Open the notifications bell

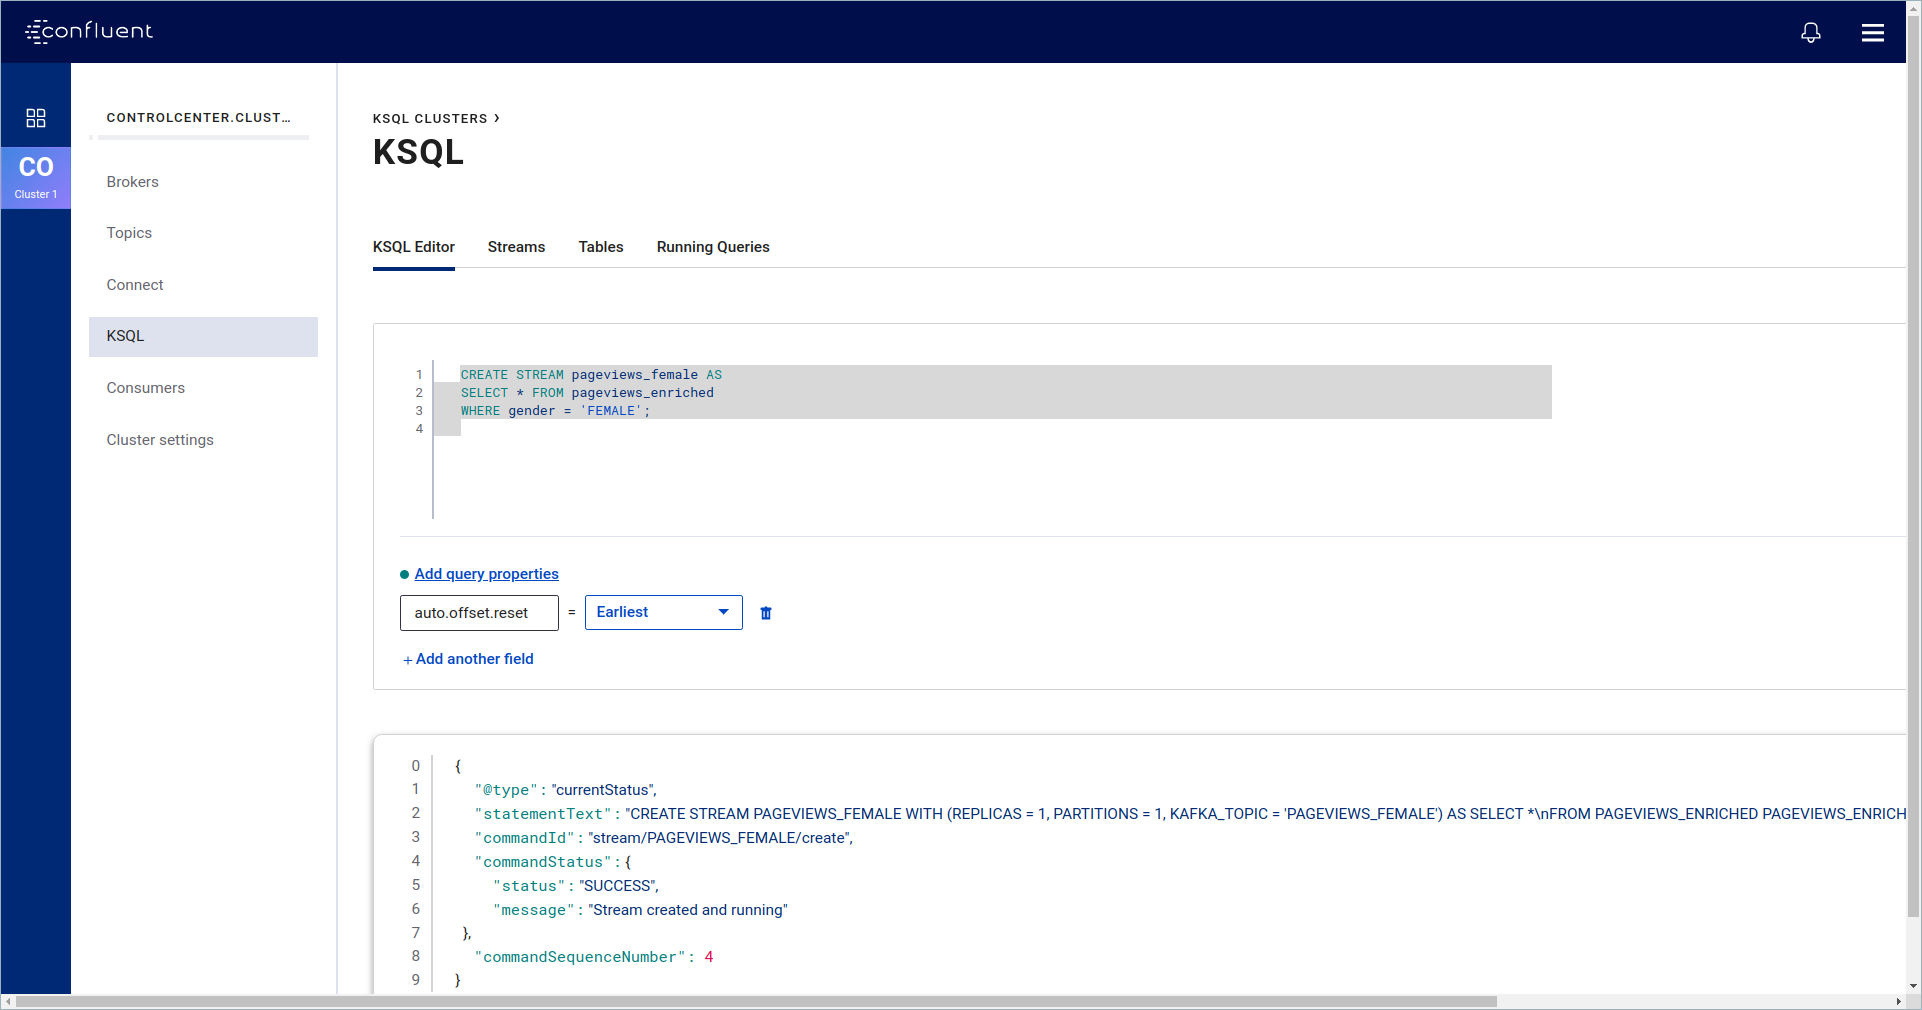(1810, 33)
